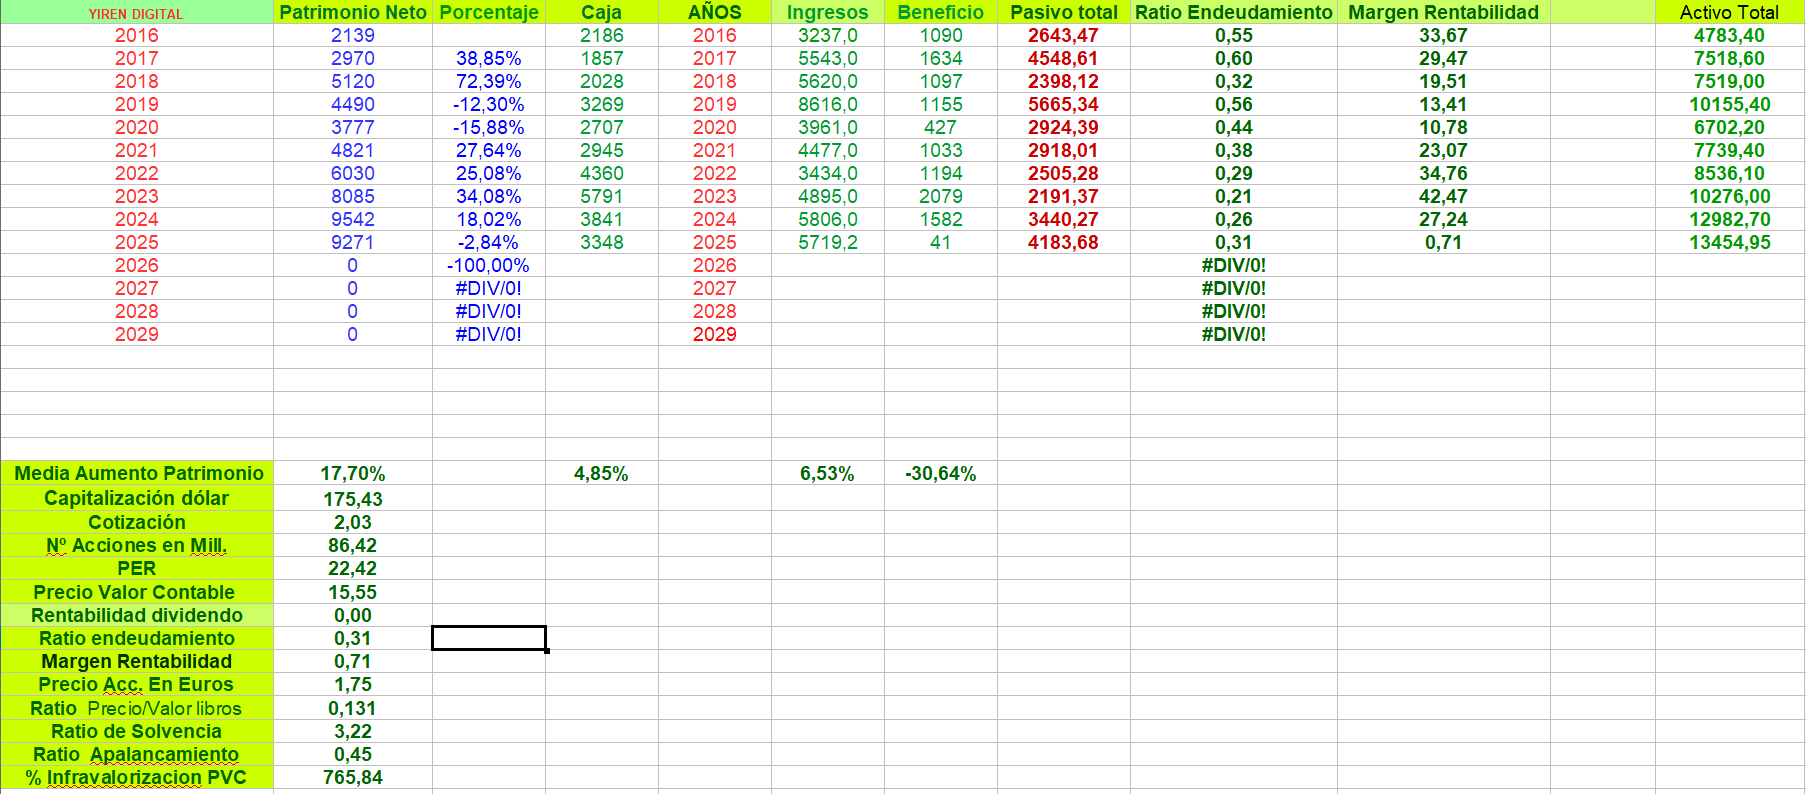
Task: Select Ratio Precio/Valor libros label
Action: coord(137,708)
